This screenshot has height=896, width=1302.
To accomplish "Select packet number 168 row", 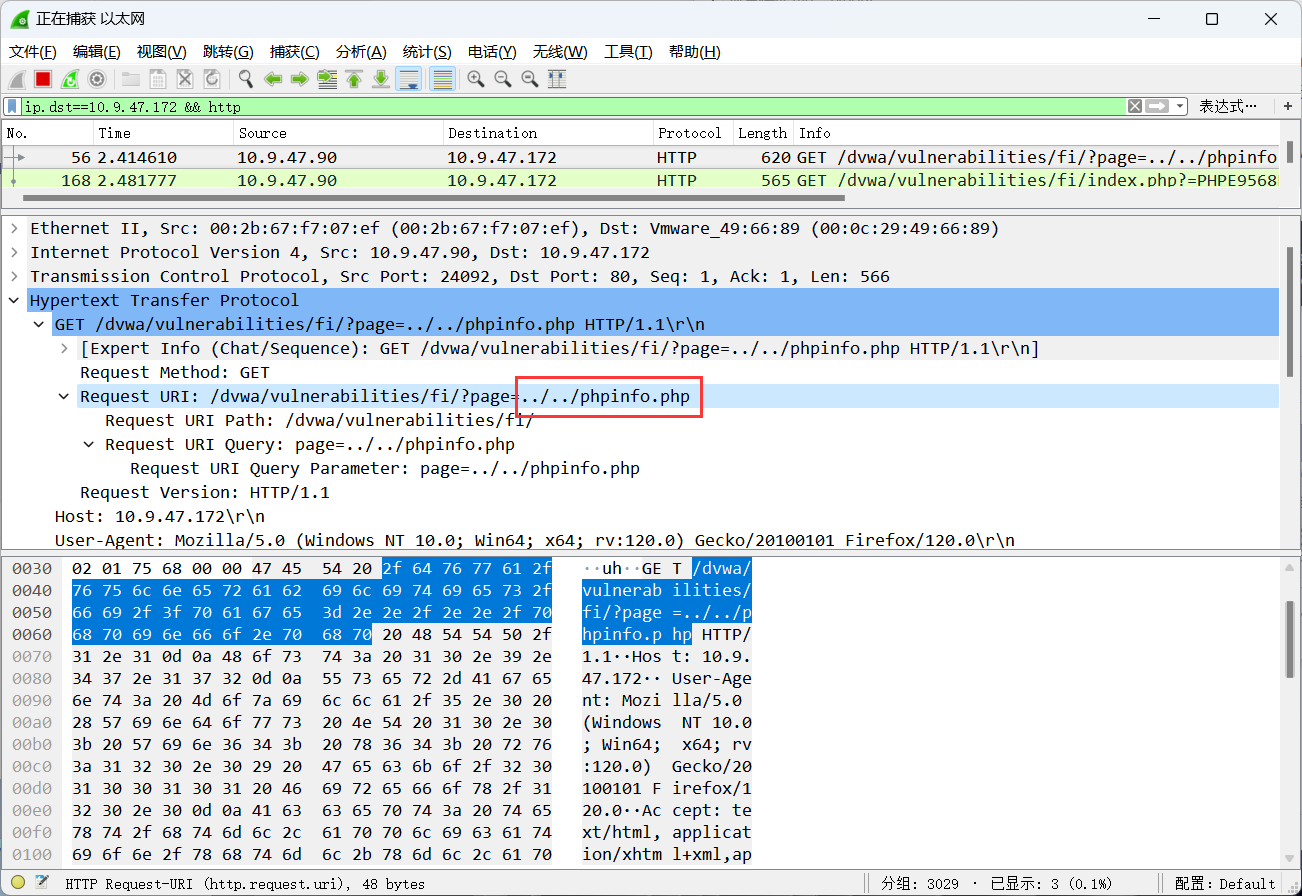I will (x=642, y=180).
